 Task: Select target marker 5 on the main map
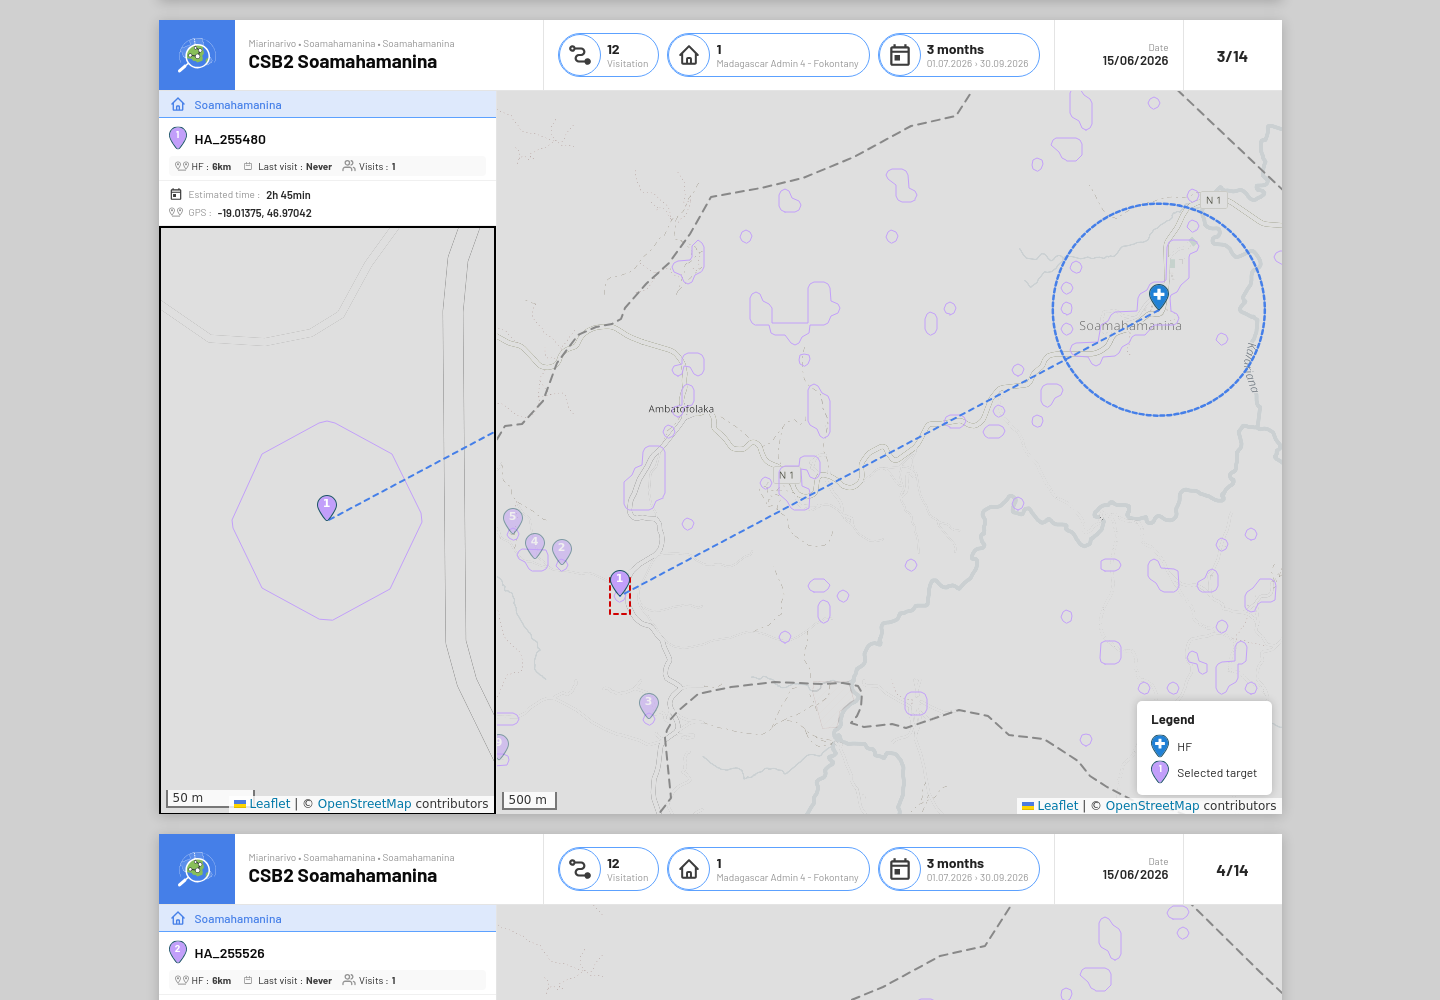point(513,520)
